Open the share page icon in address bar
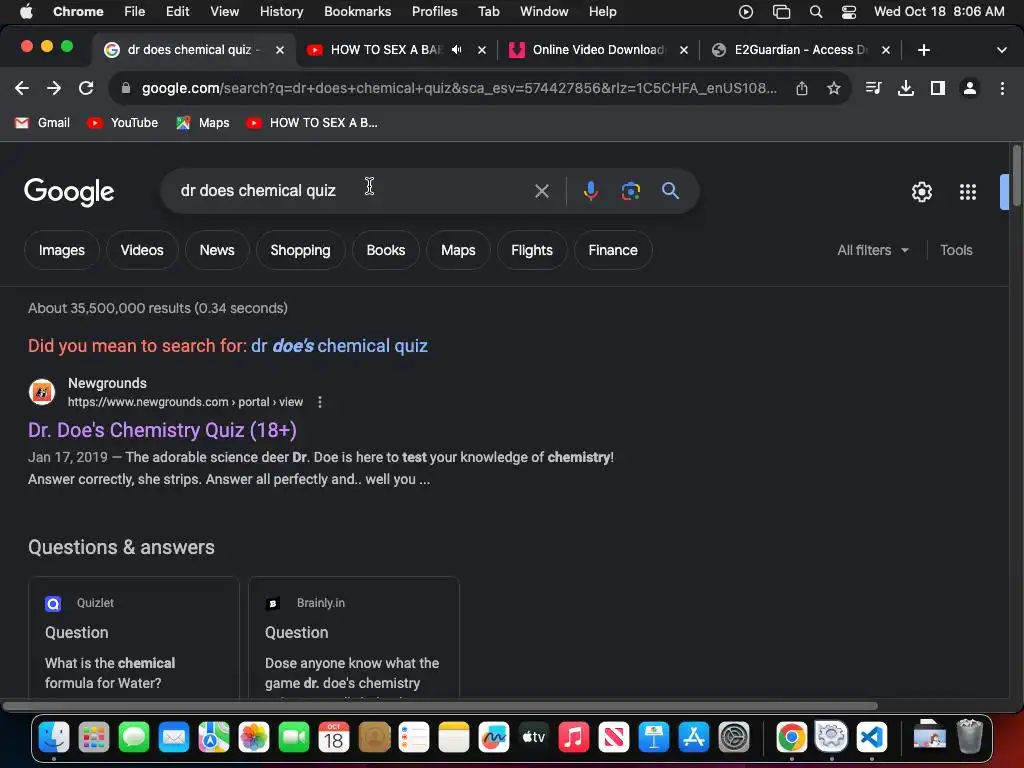 pyautogui.click(x=802, y=88)
